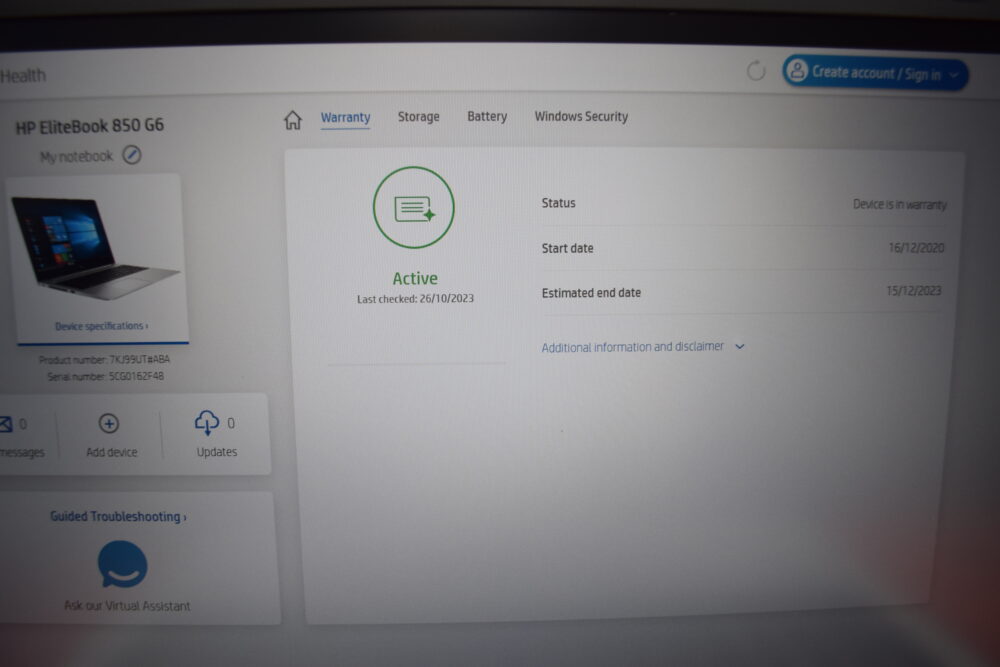Click estimated end date 15/12/2023 value
1000x667 pixels.
point(913,291)
